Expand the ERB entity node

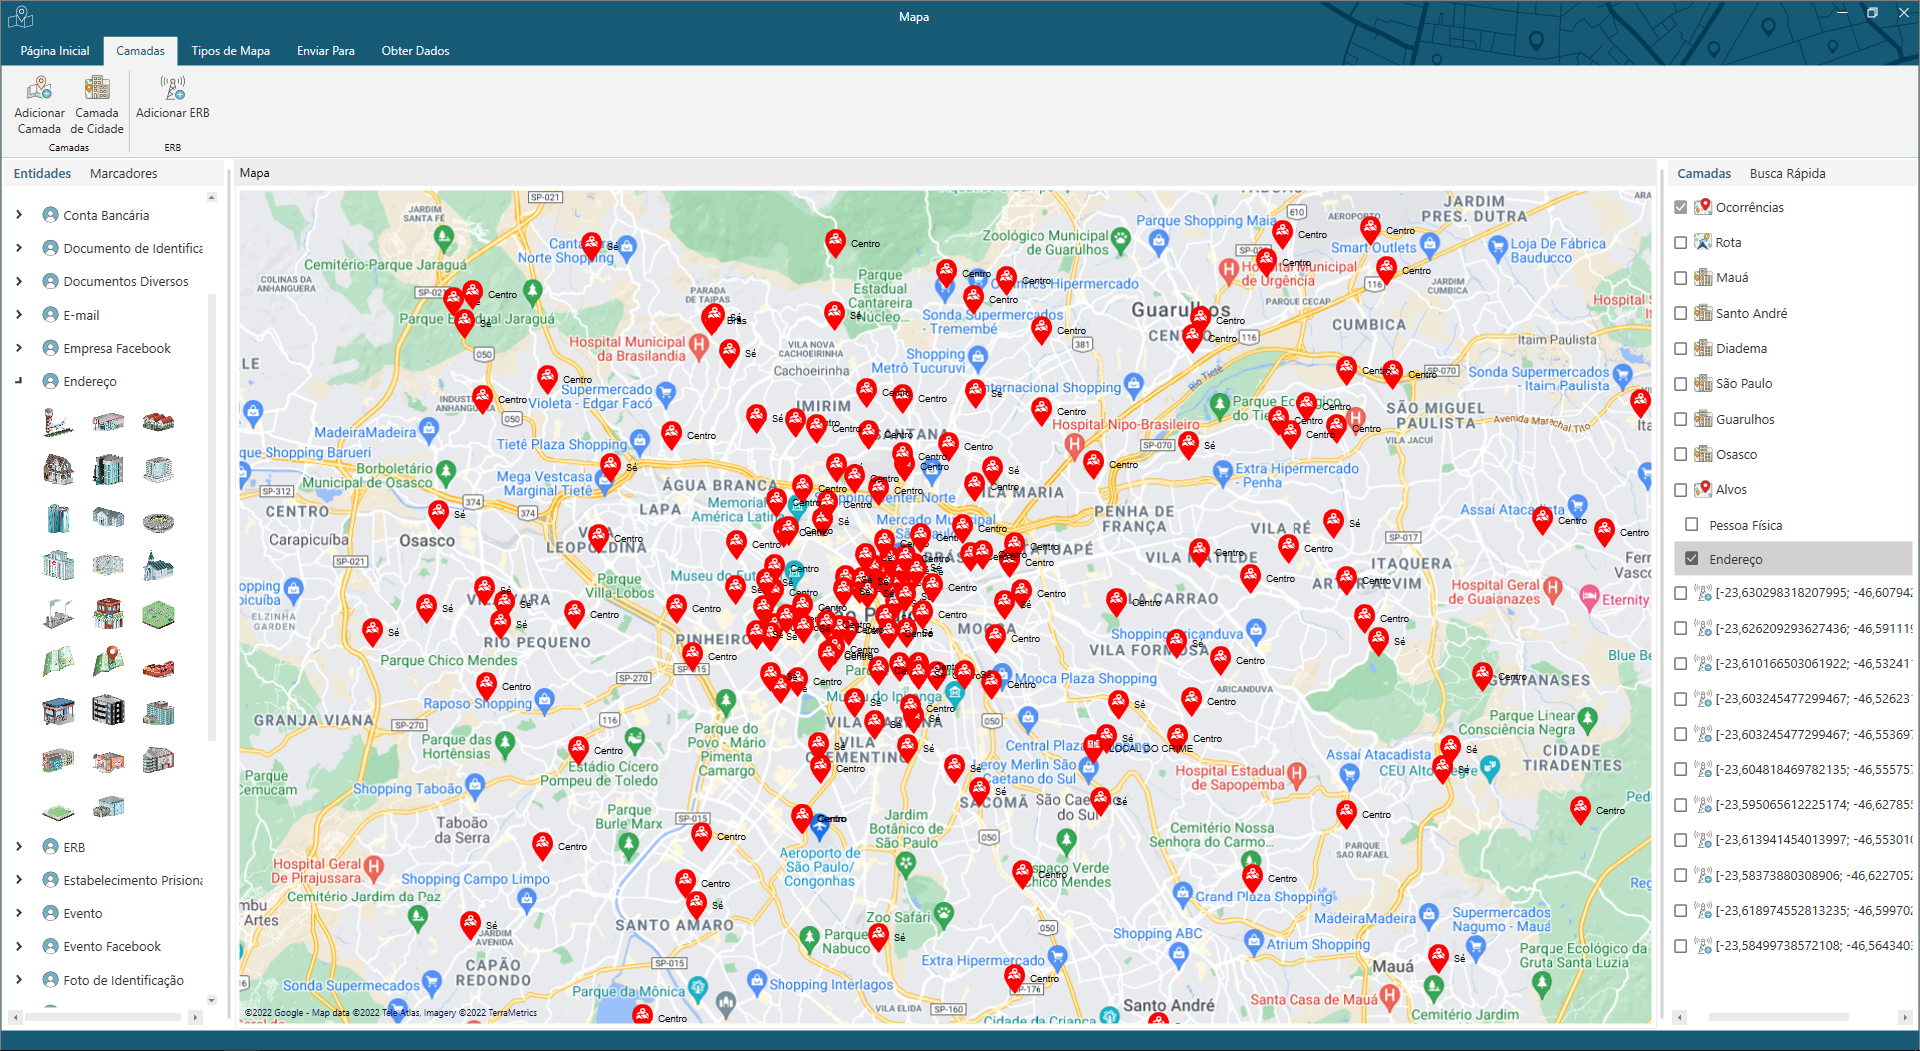[x=18, y=847]
